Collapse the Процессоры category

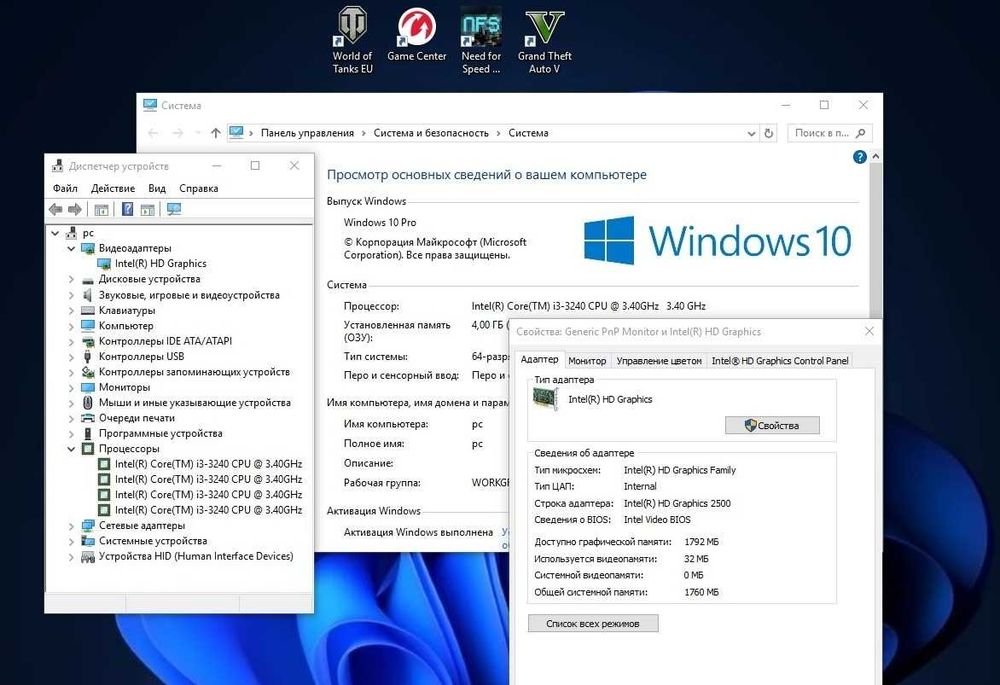coord(71,448)
